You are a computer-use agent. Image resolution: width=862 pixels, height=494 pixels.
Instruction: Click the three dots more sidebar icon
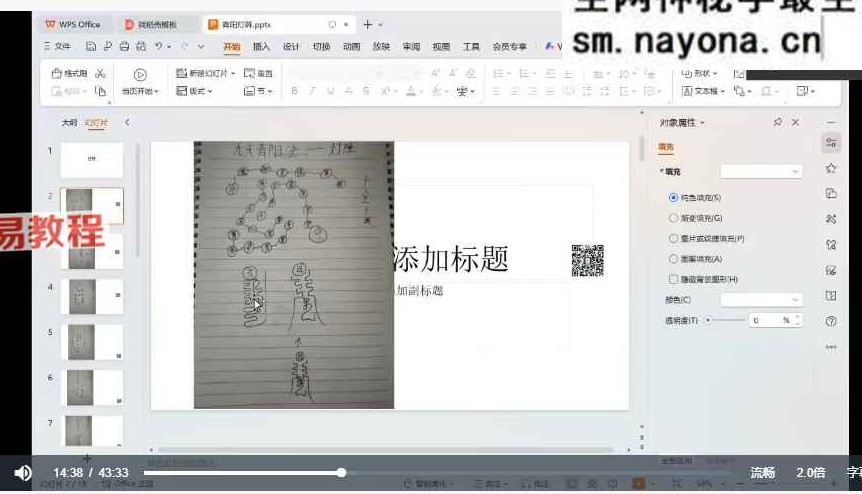pyautogui.click(x=831, y=347)
